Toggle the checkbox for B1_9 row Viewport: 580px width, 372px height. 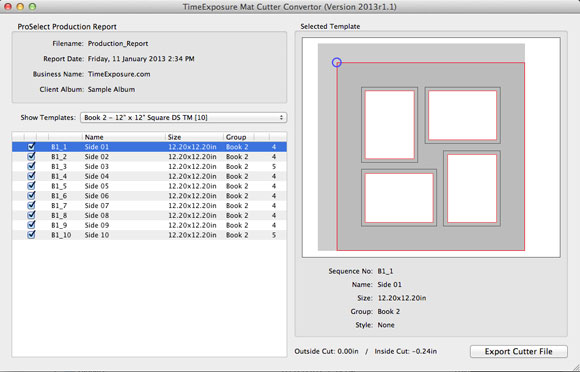(31, 225)
